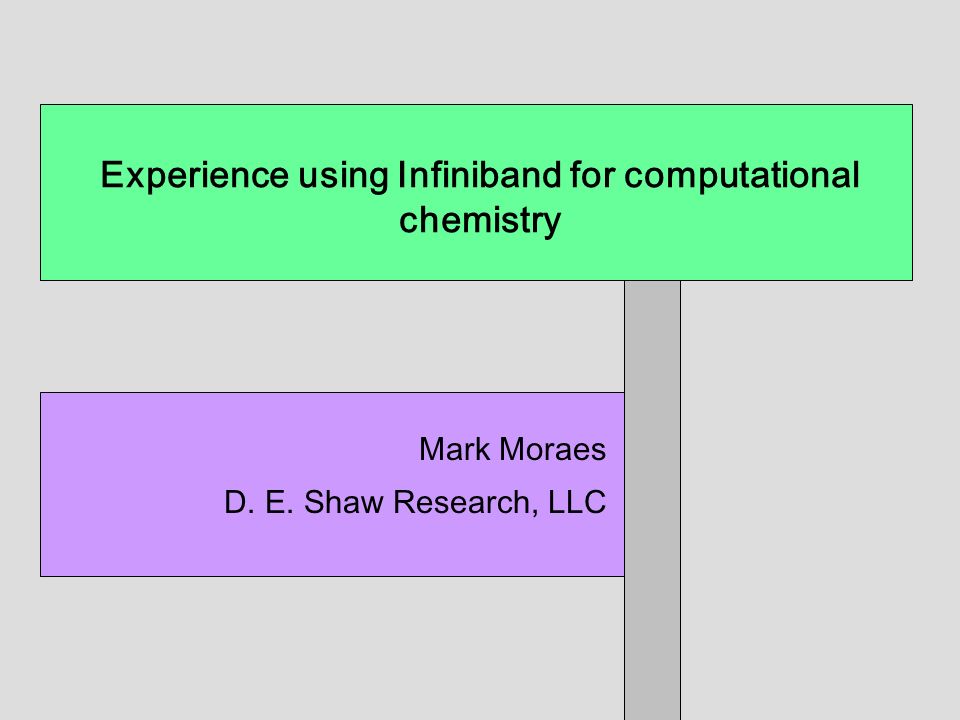Click the word "Experience" in the title
The image size is (960, 720).
click(x=194, y=176)
